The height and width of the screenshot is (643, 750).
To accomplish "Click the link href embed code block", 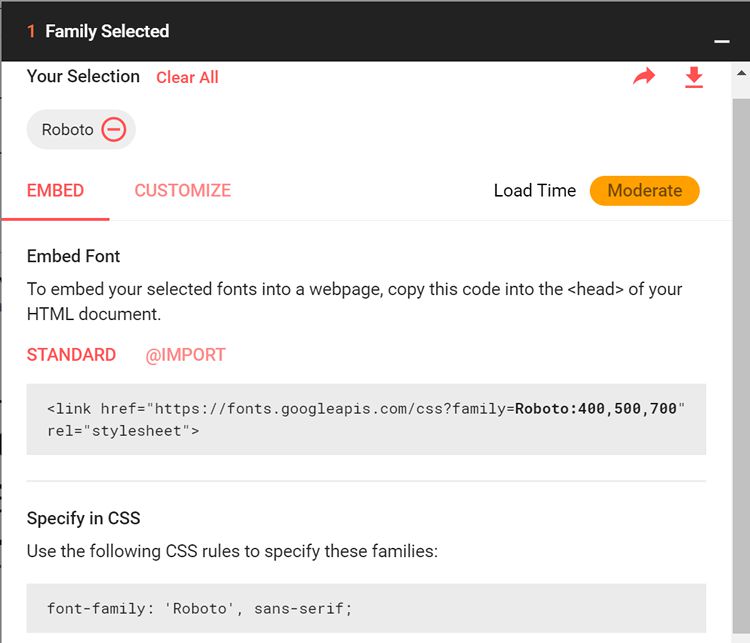I will coord(366,420).
